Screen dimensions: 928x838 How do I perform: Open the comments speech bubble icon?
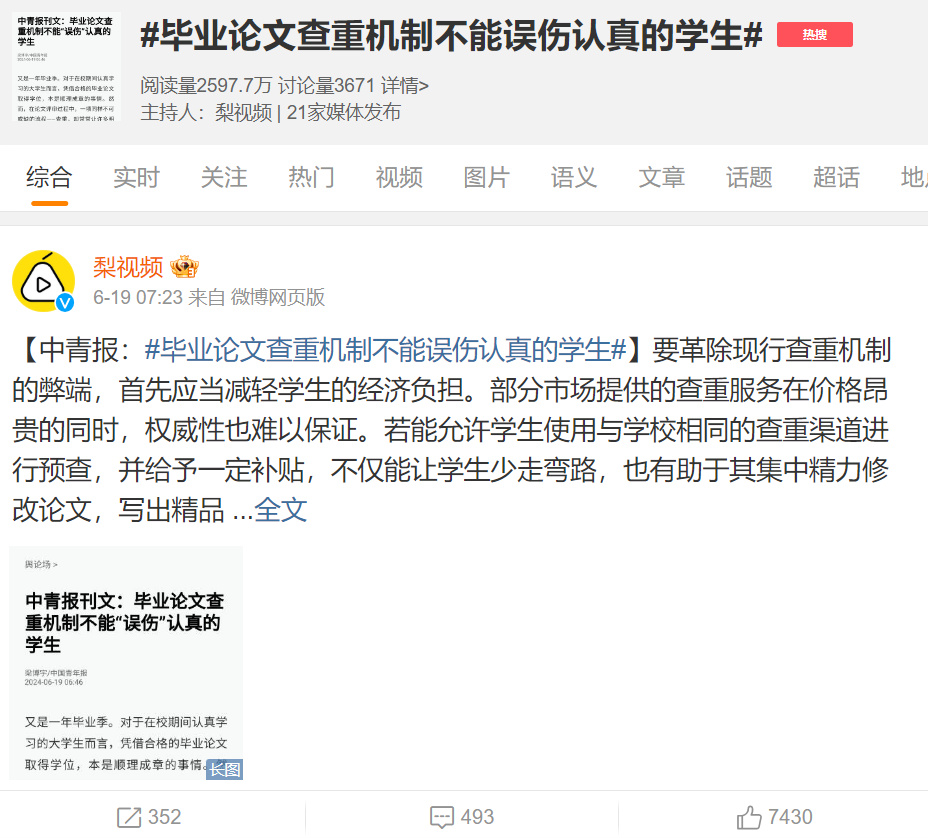click(442, 817)
